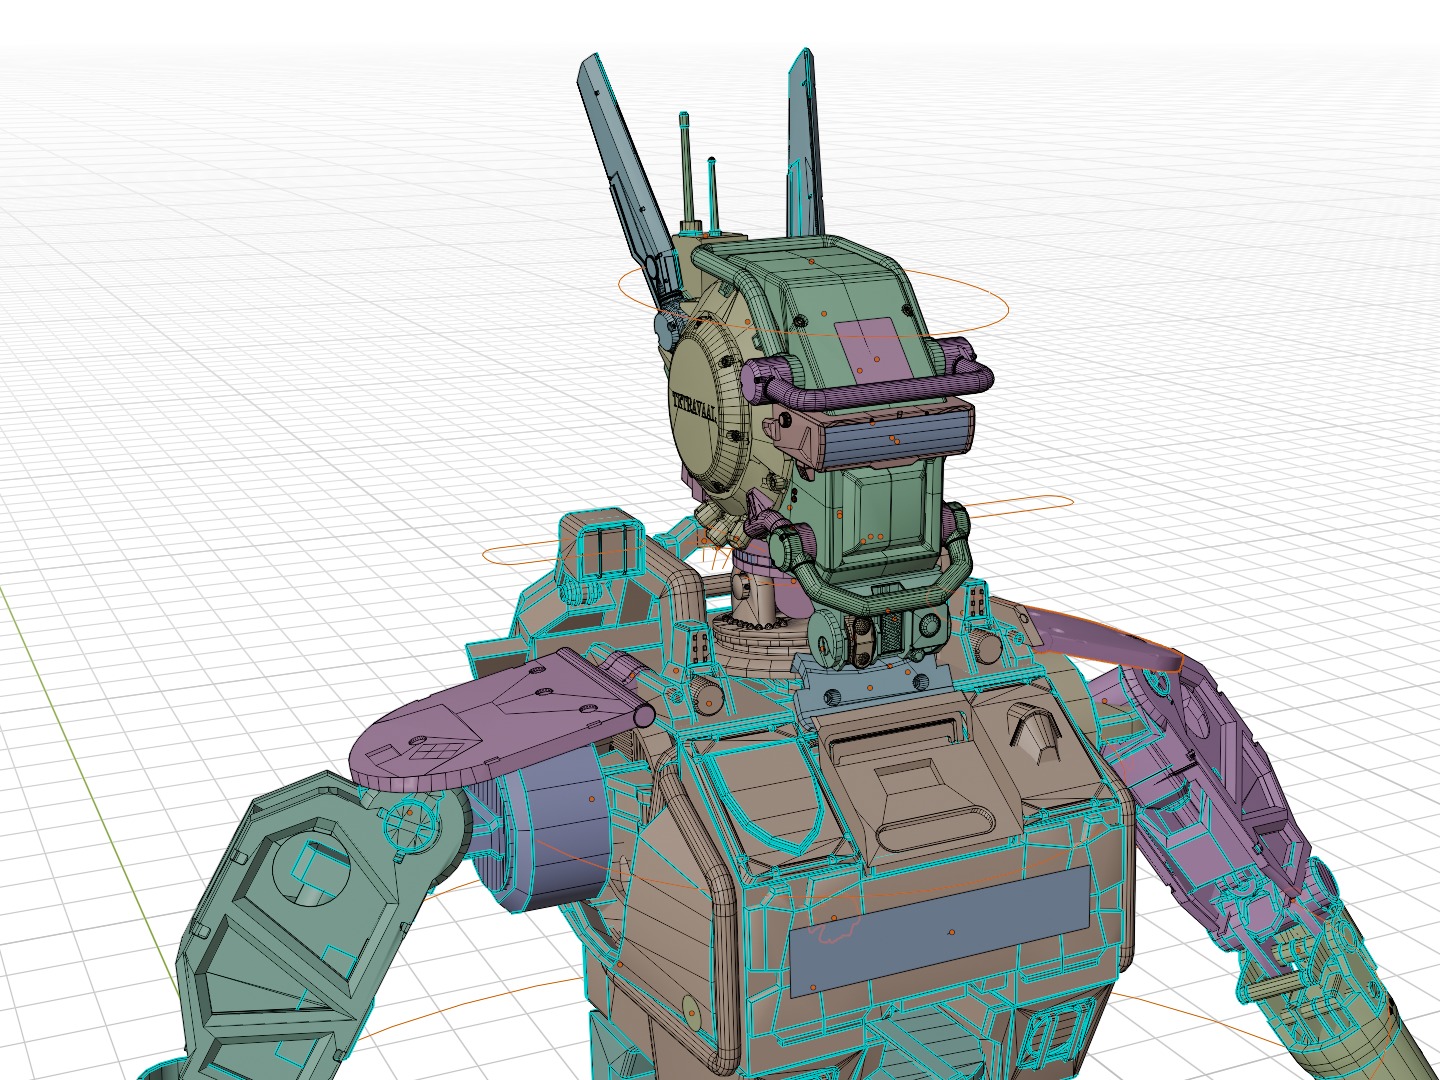Select the robot's left tall ear blade
The image size is (1440, 1080).
627,178
